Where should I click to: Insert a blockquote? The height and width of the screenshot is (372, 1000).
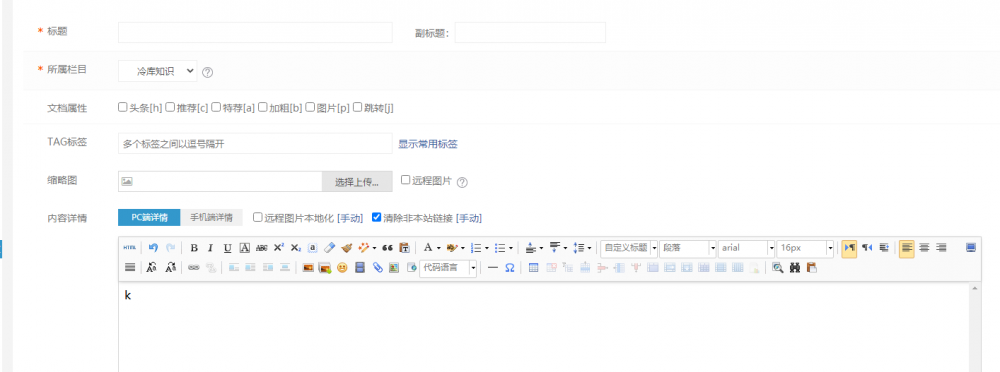pos(387,248)
